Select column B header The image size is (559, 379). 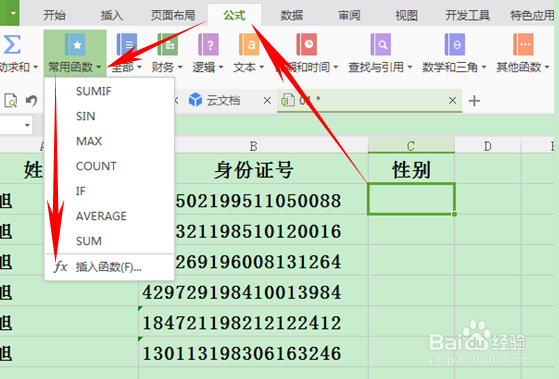click(x=253, y=146)
